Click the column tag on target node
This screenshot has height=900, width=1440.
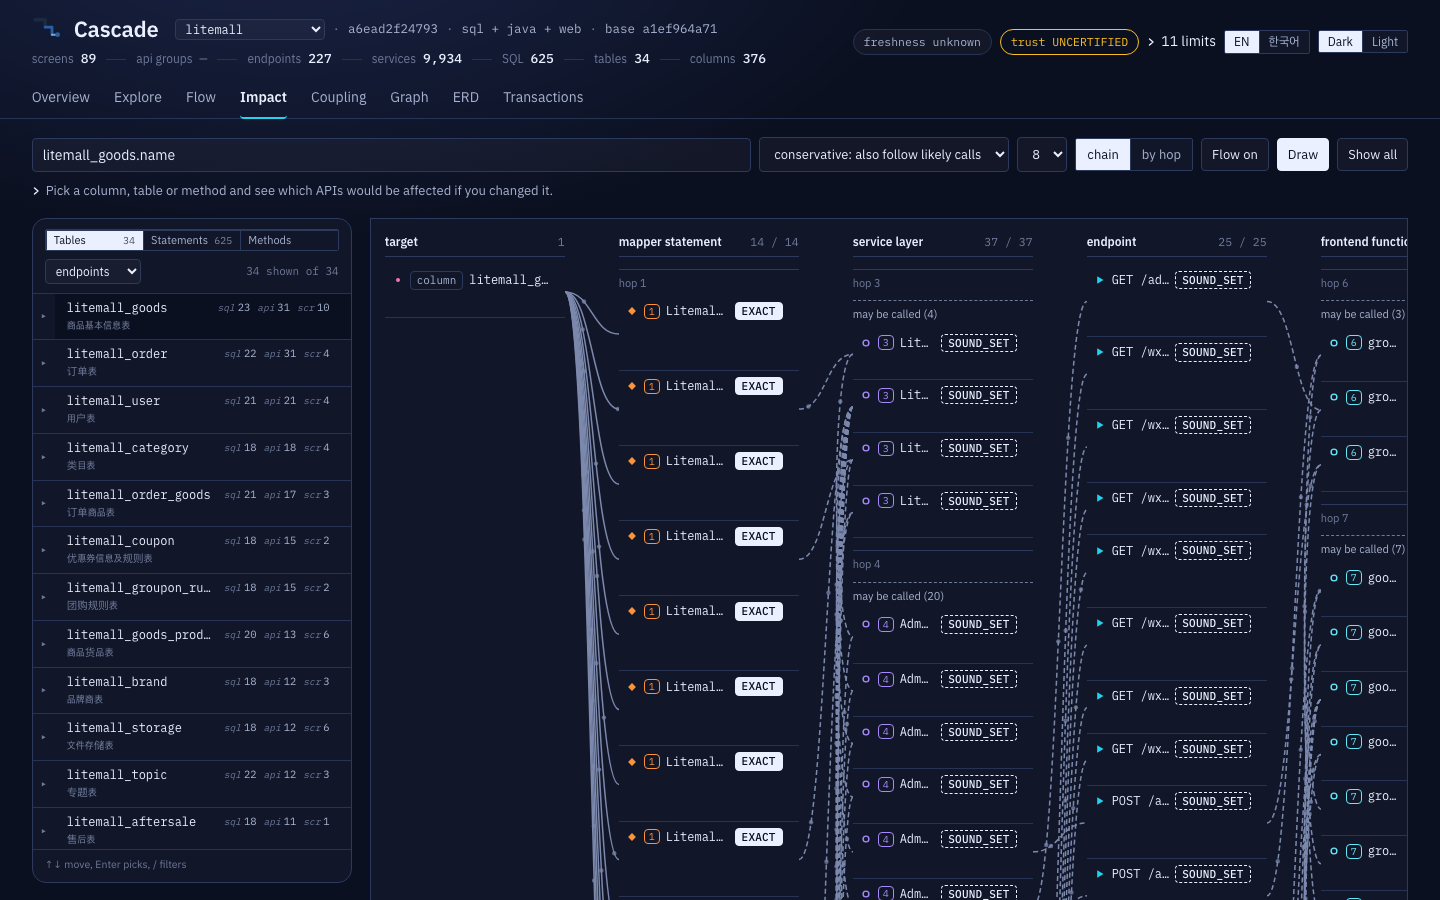(436, 280)
